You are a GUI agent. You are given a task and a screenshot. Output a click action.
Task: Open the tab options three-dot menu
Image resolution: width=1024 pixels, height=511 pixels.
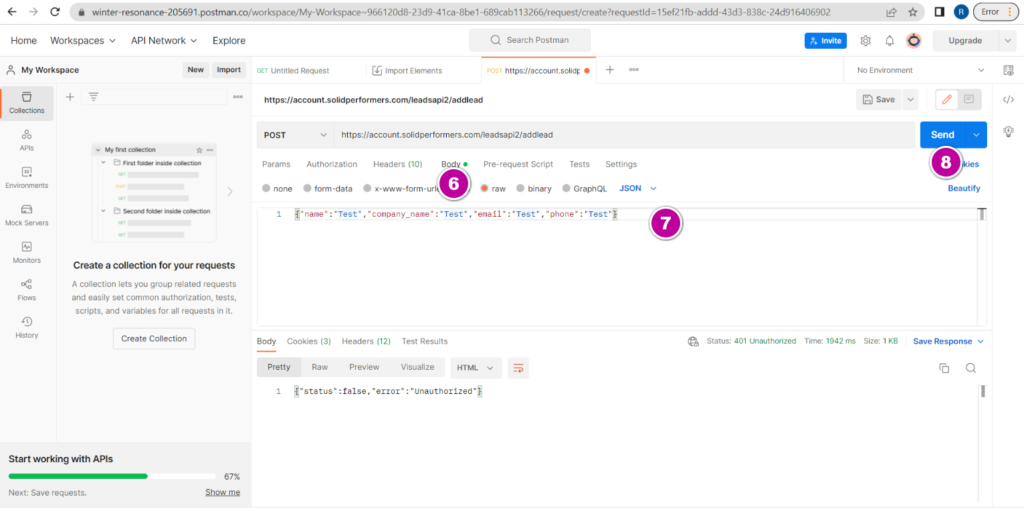click(x=633, y=70)
